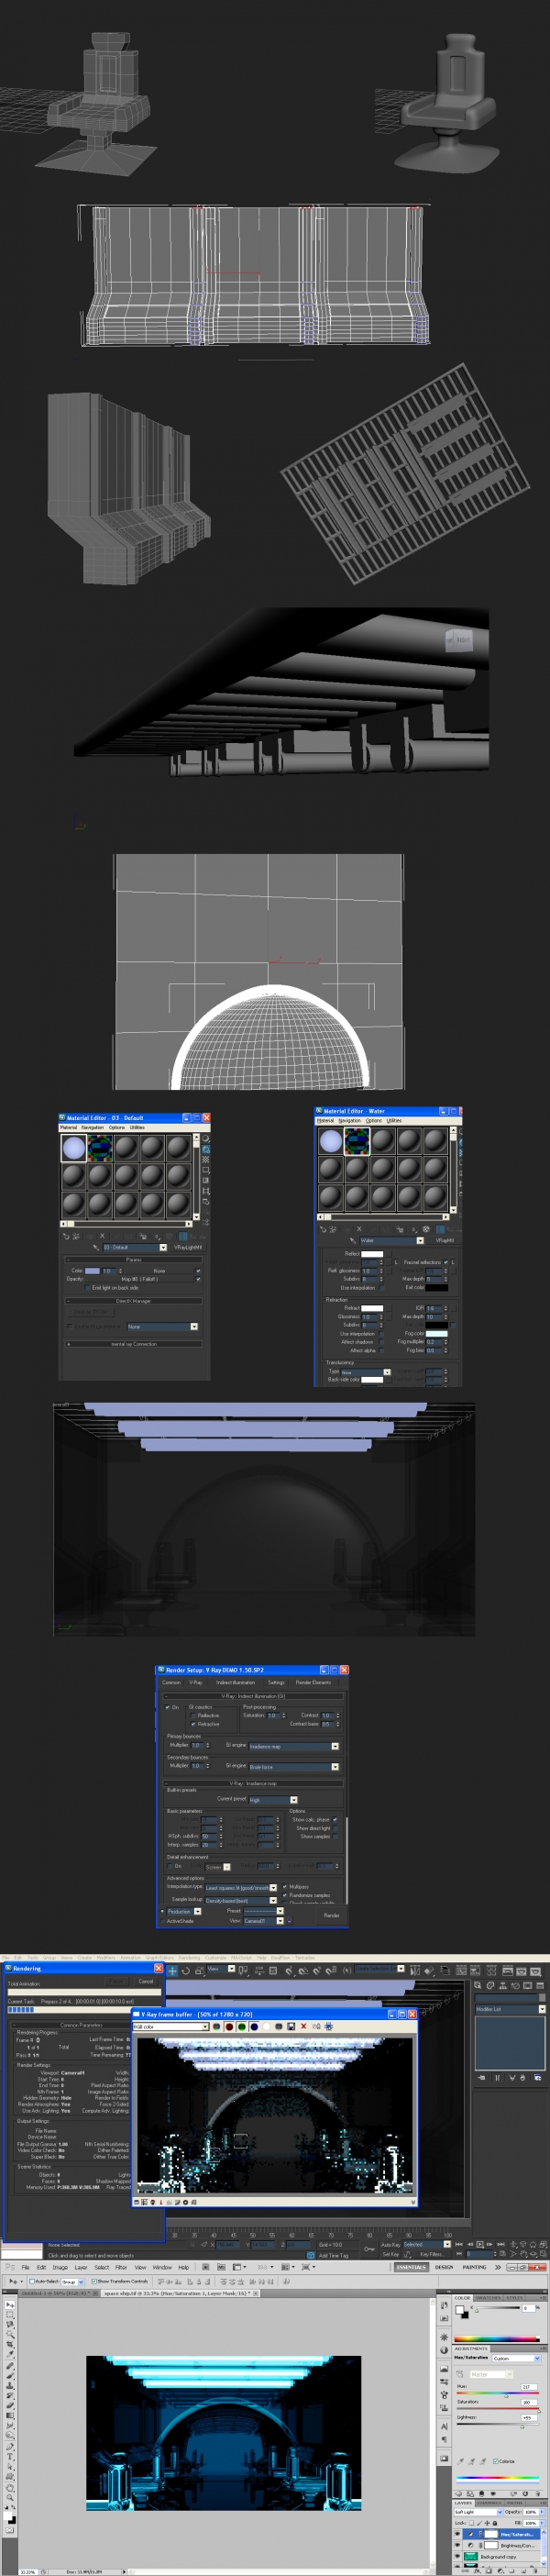Click the eyedropper beside the 03 - Default name
The width and height of the screenshot is (550, 2576).
tap(97, 1248)
